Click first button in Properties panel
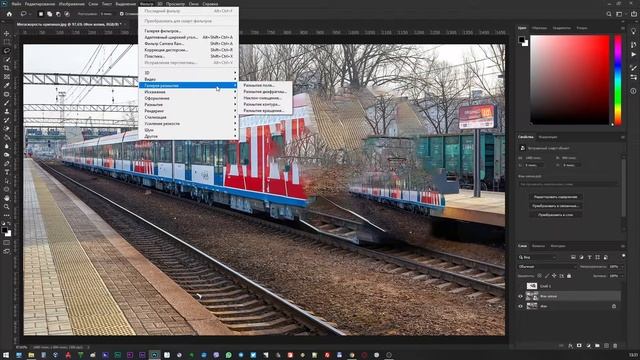The image size is (640, 360). (x=555, y=197)
